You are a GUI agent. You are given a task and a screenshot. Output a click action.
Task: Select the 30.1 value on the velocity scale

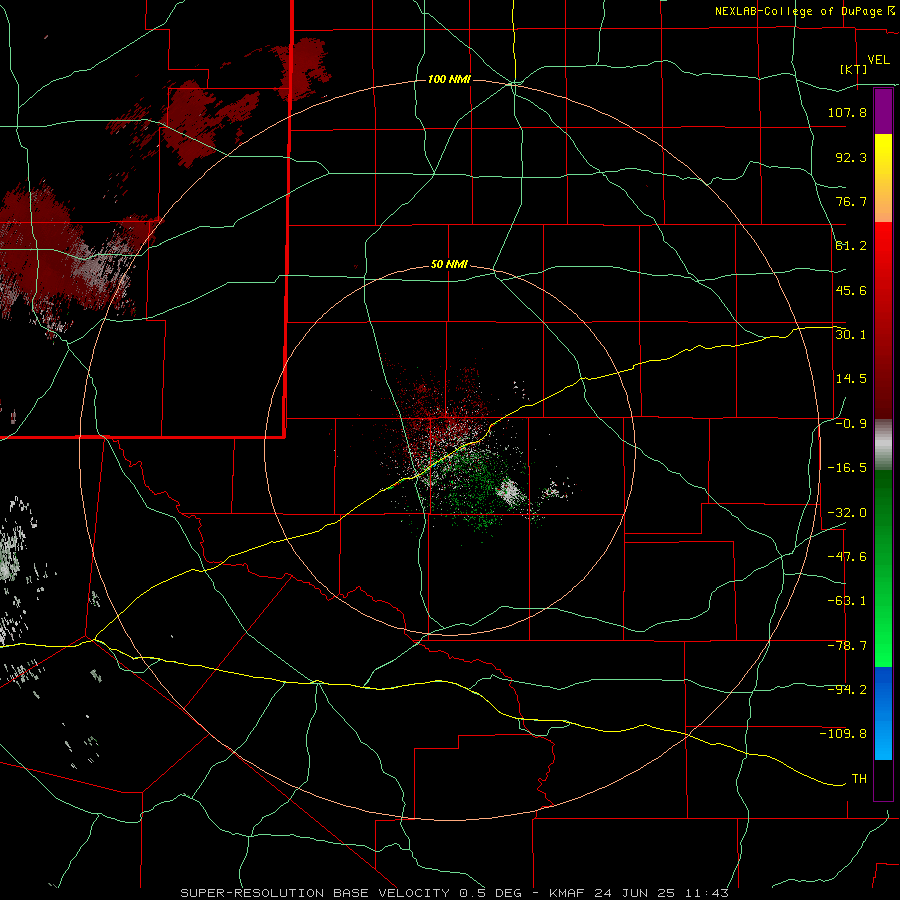(x=851, y=335)
